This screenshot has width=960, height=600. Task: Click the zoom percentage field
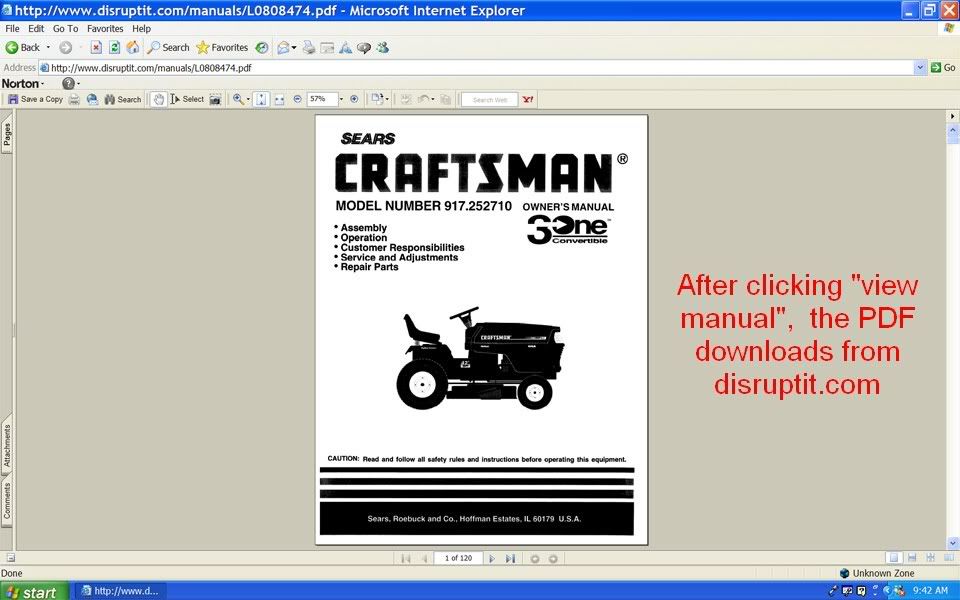coord(323,99)
